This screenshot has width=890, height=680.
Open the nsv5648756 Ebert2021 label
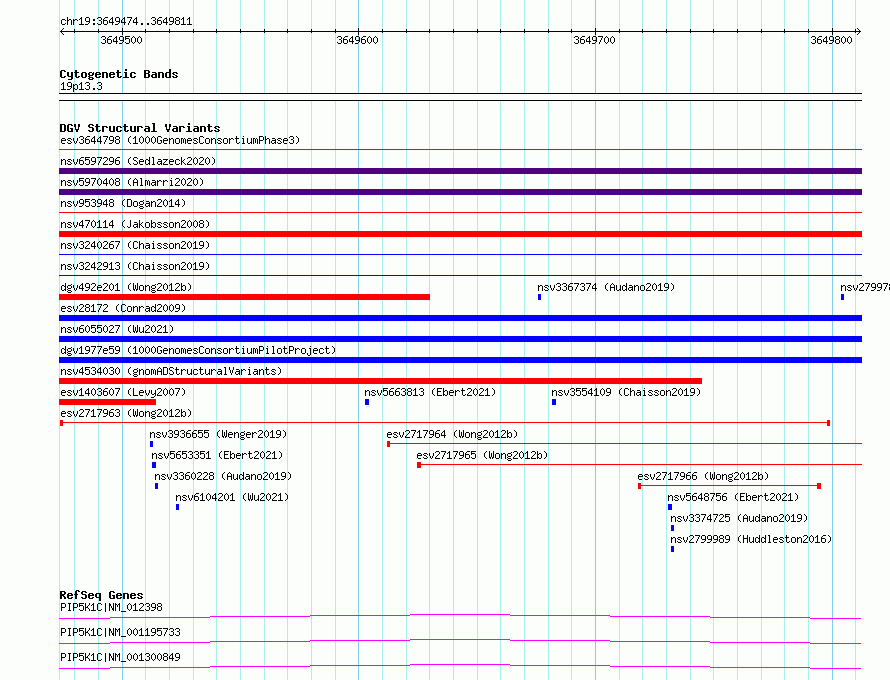(x=733, y=497)
